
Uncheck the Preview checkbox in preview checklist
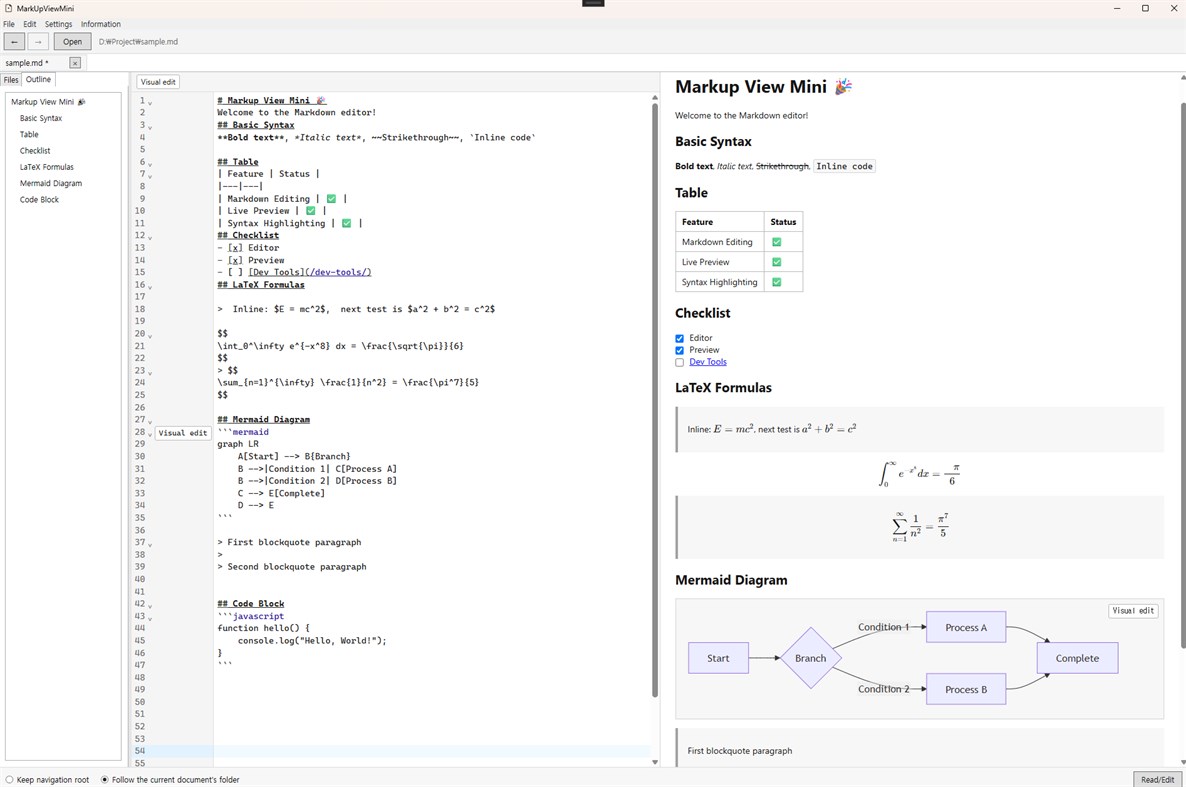pos(679,350)
